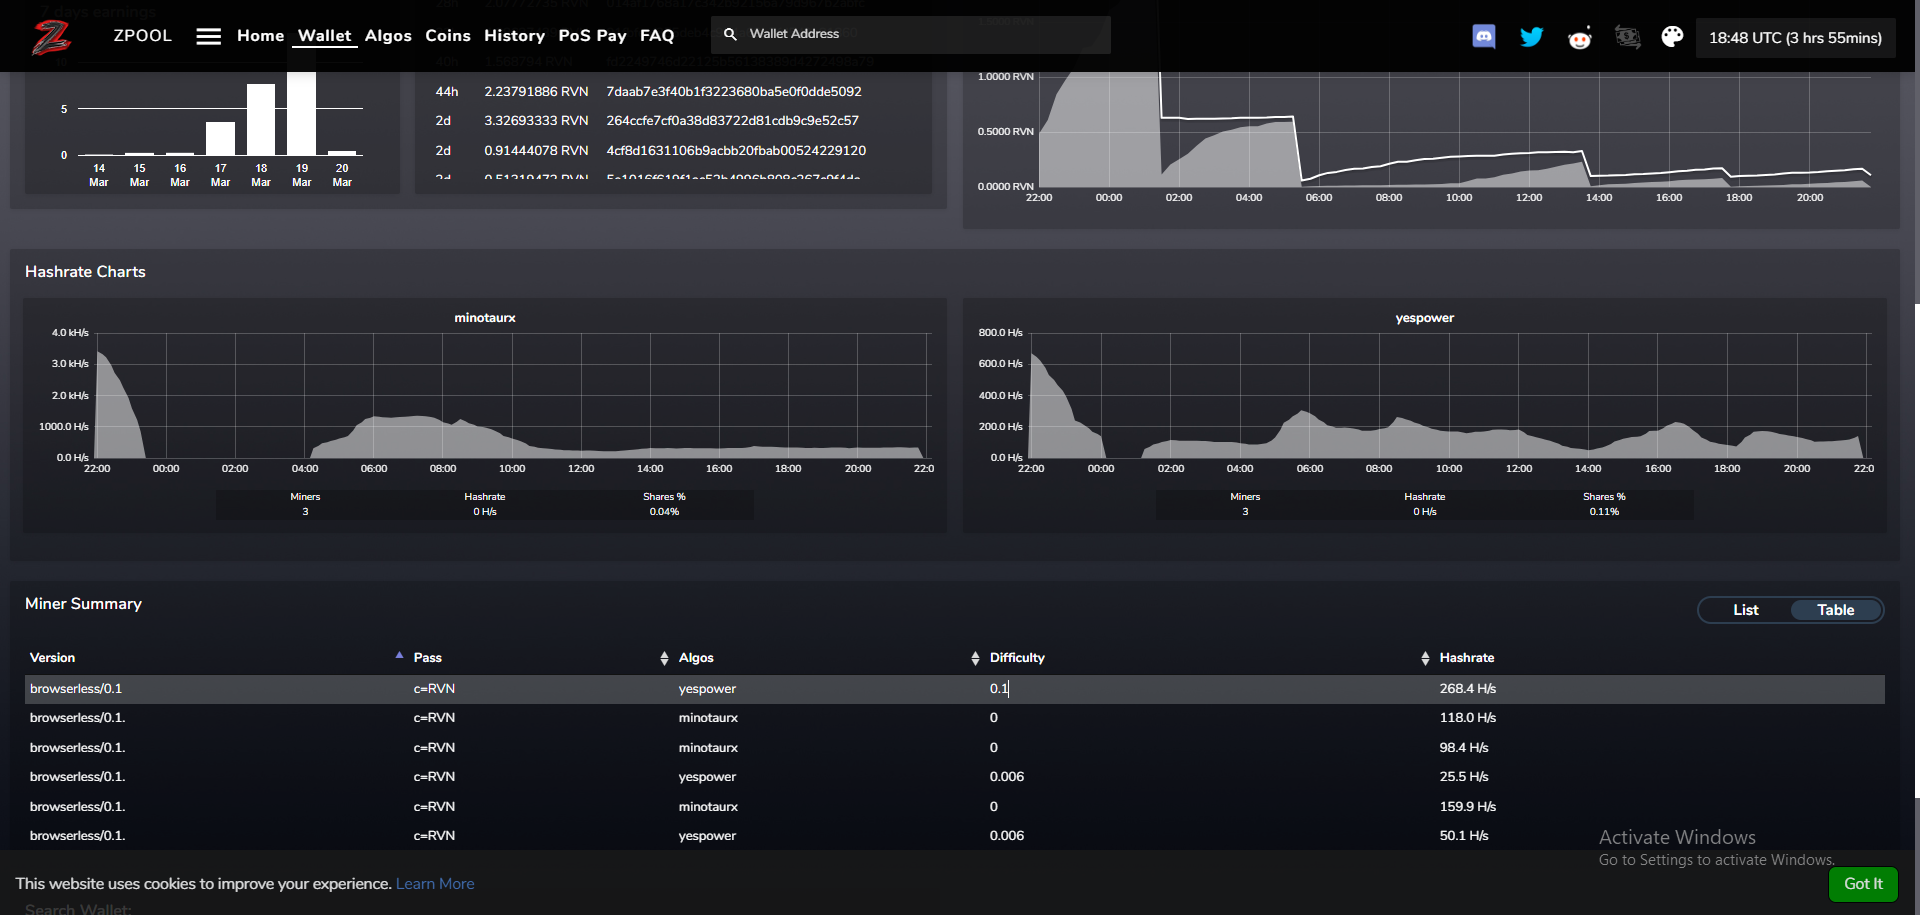The image size is (1920, 915).
Task: Switch Miner Summary to Table view
Action: (x=1835, y=610)
